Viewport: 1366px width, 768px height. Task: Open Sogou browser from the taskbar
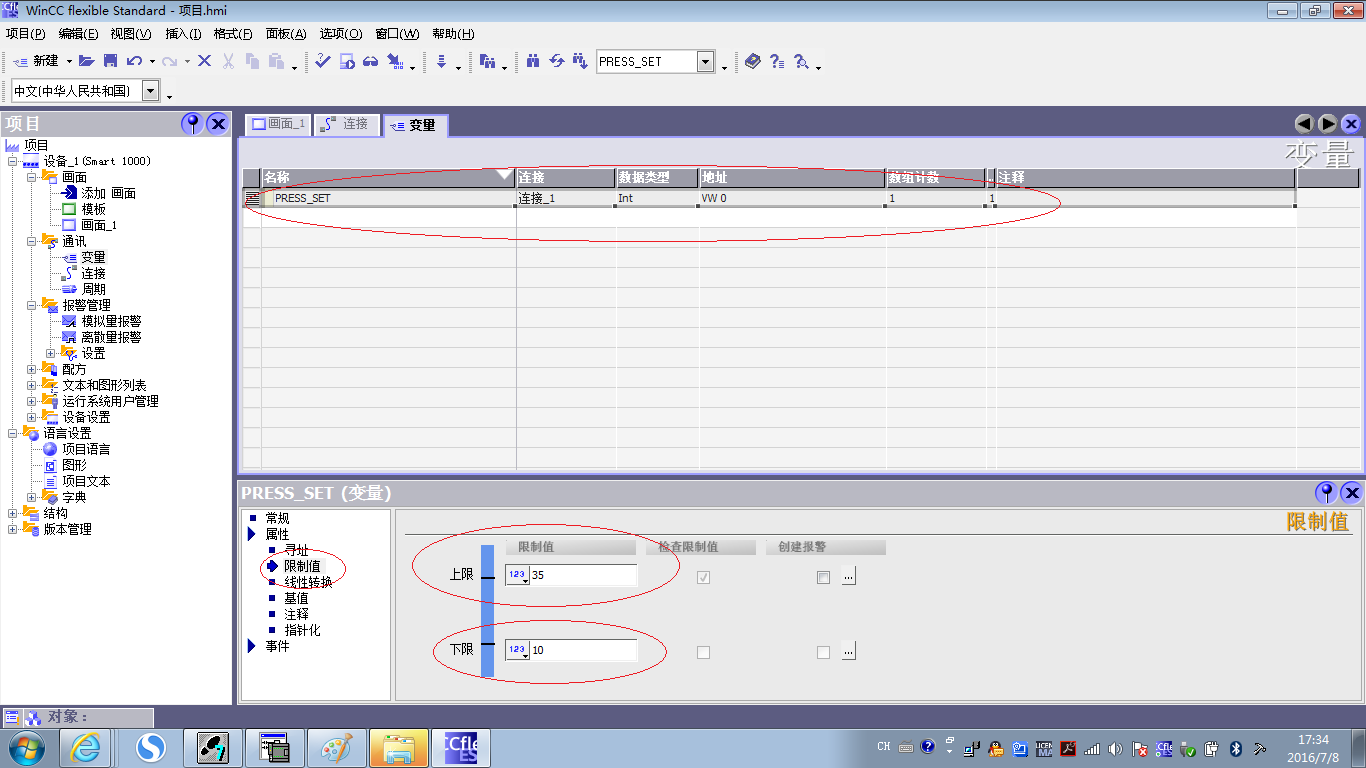(150, 747)
